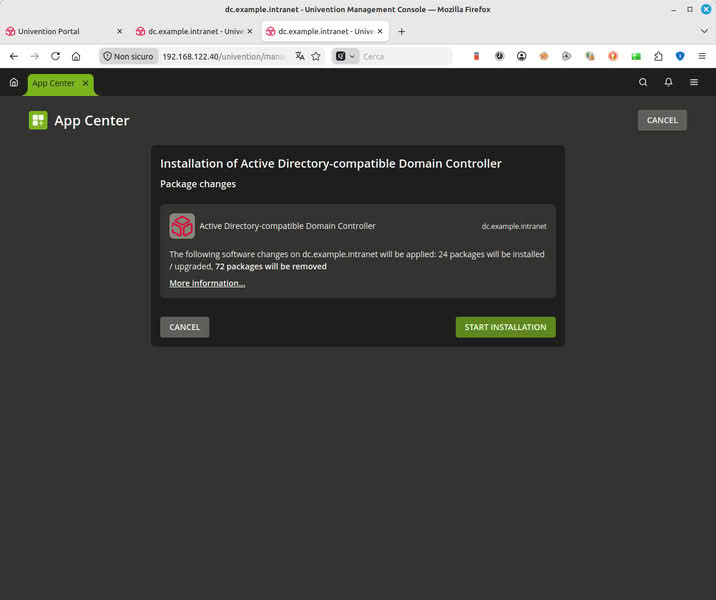Screen dimensions: 716x600
Task: Go to UMC home overview icon
Action: coord(14,82)
